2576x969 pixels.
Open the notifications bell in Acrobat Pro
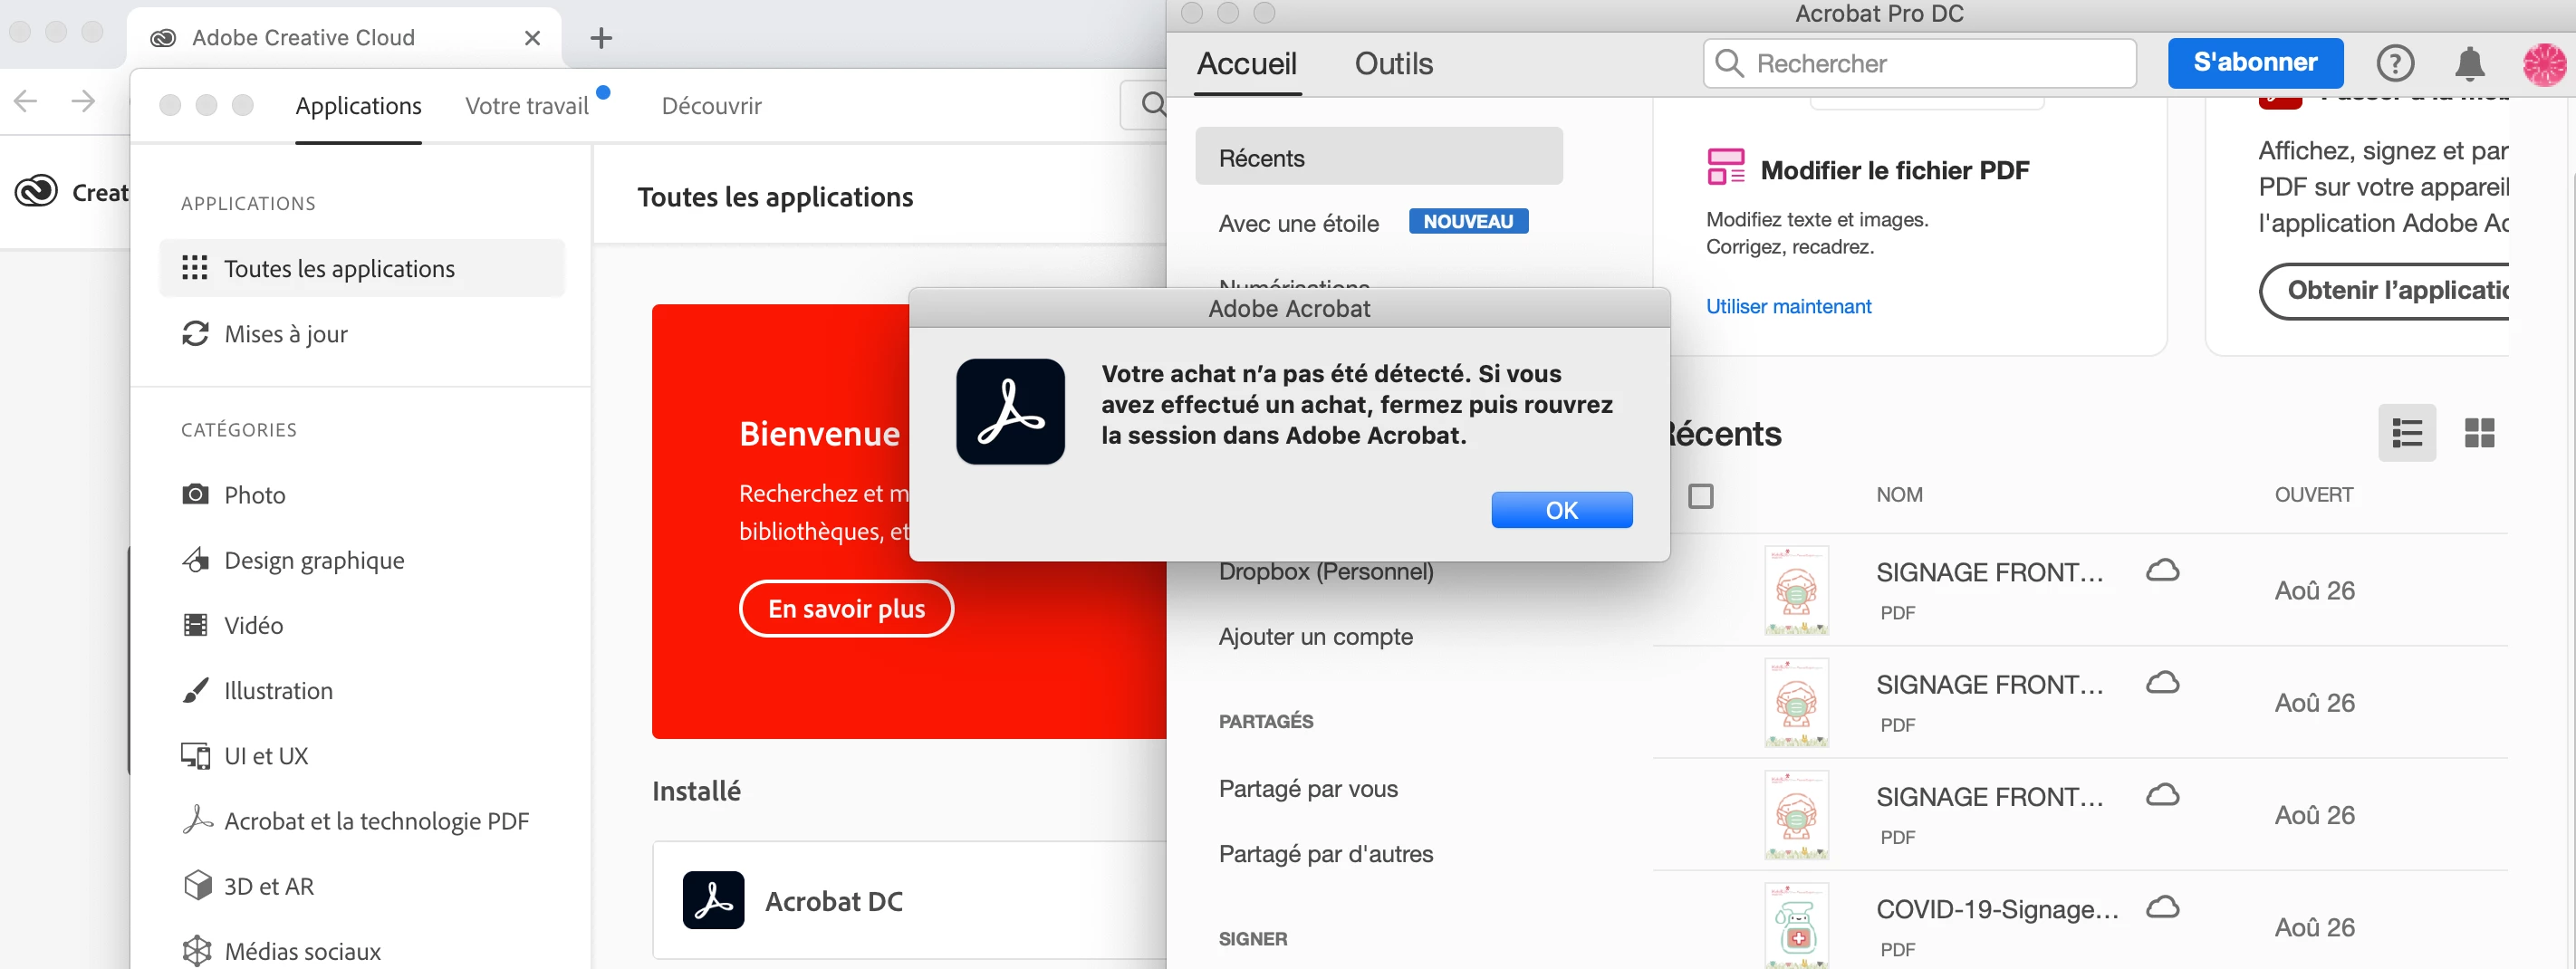coord(2469,63)
